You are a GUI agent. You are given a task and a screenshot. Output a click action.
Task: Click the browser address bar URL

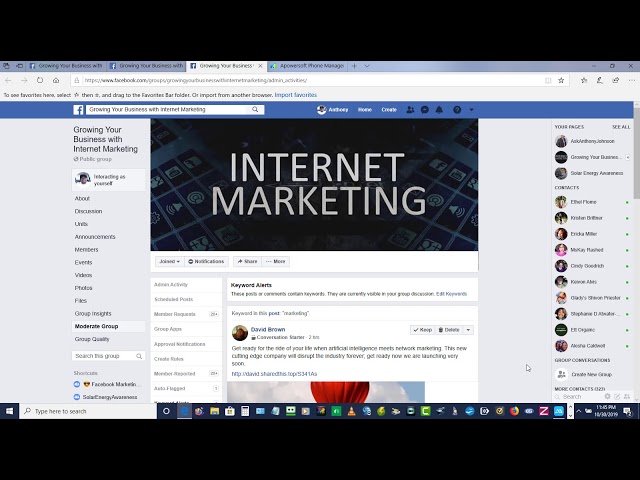(x=196, y=80)
